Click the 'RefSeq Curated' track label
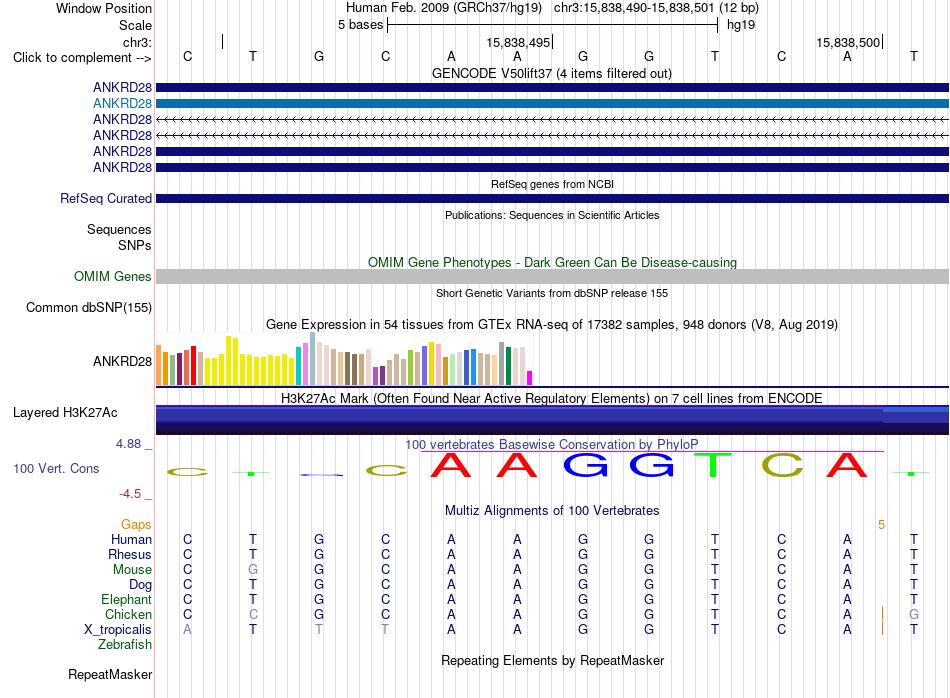The height and width of the screenshot is (698, 950). click(106, 199)
